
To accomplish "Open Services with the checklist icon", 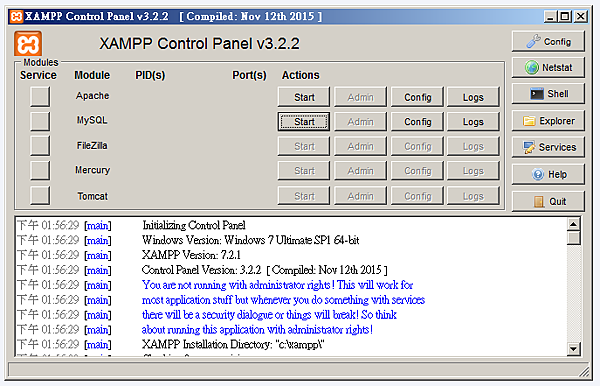I will (548, 147).
